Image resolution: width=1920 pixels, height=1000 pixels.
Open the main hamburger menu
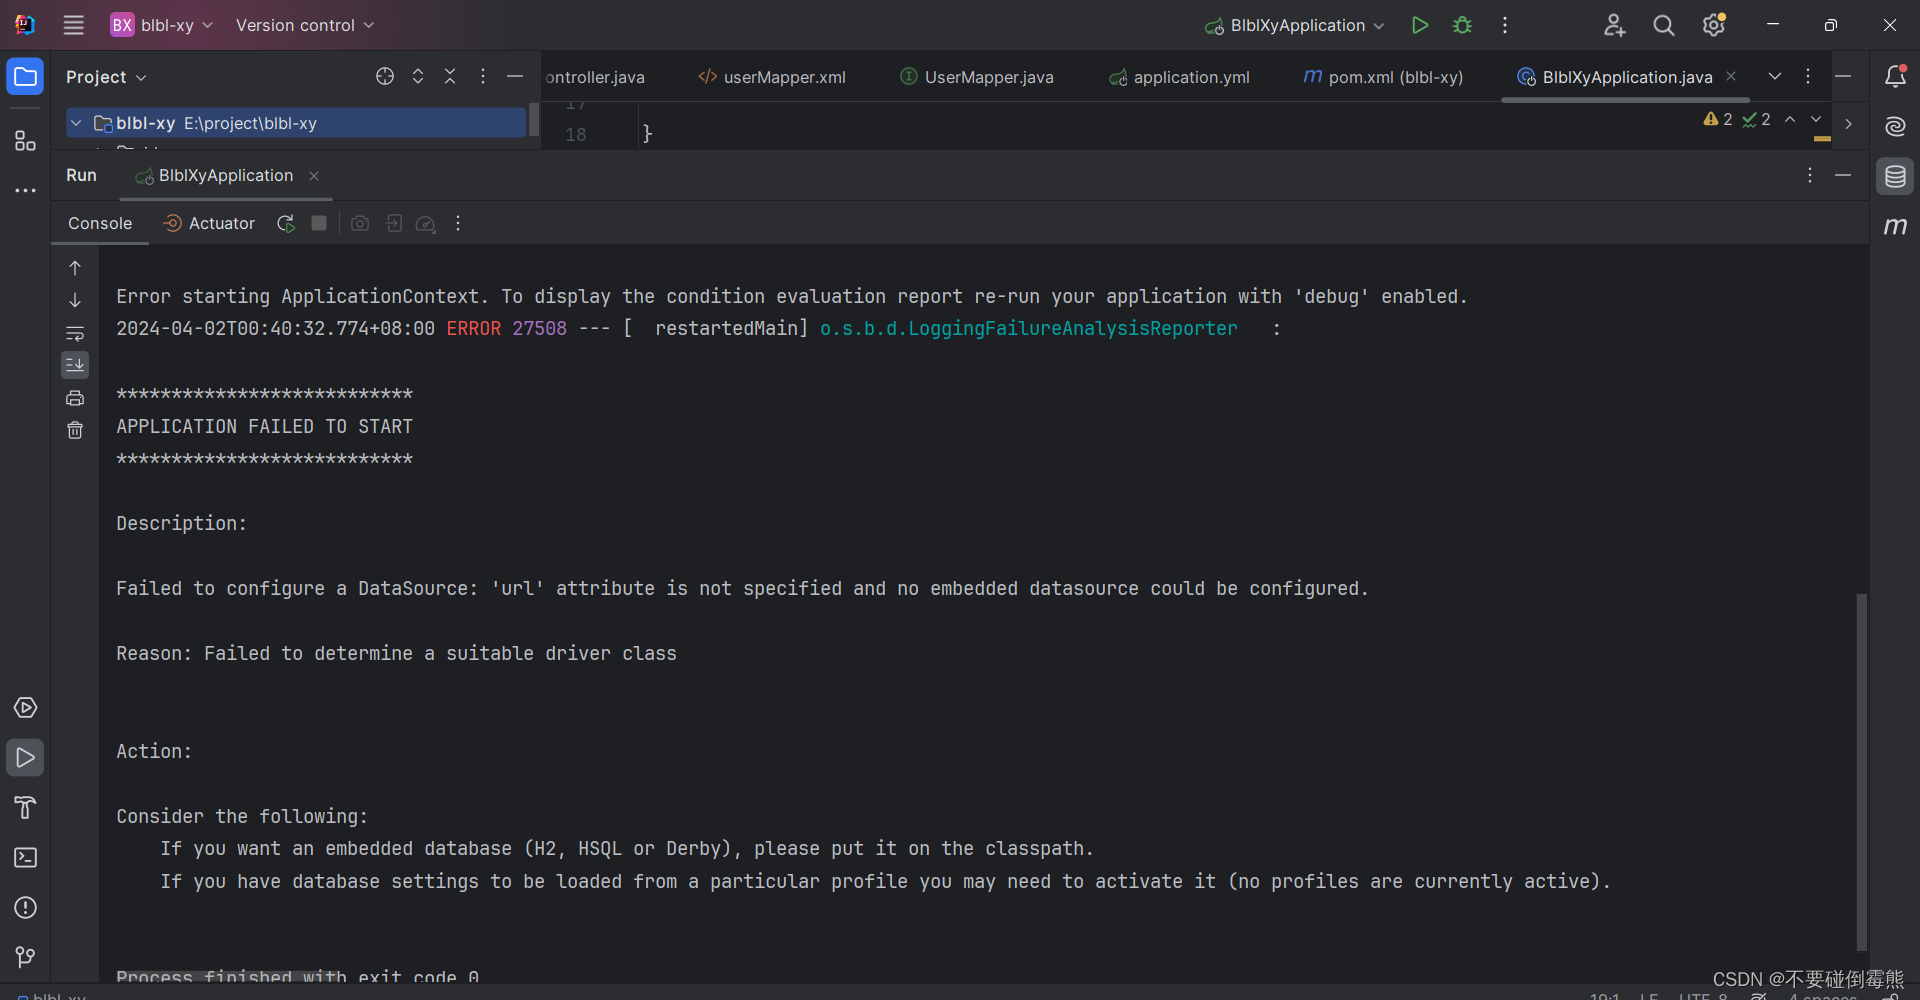click(74, 25)
